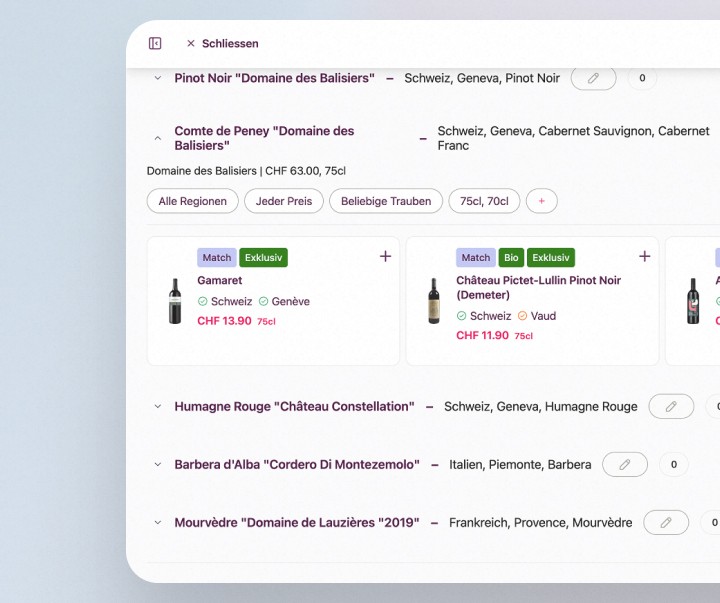Add a new filter with the plus chip

(x=542, y=201)
